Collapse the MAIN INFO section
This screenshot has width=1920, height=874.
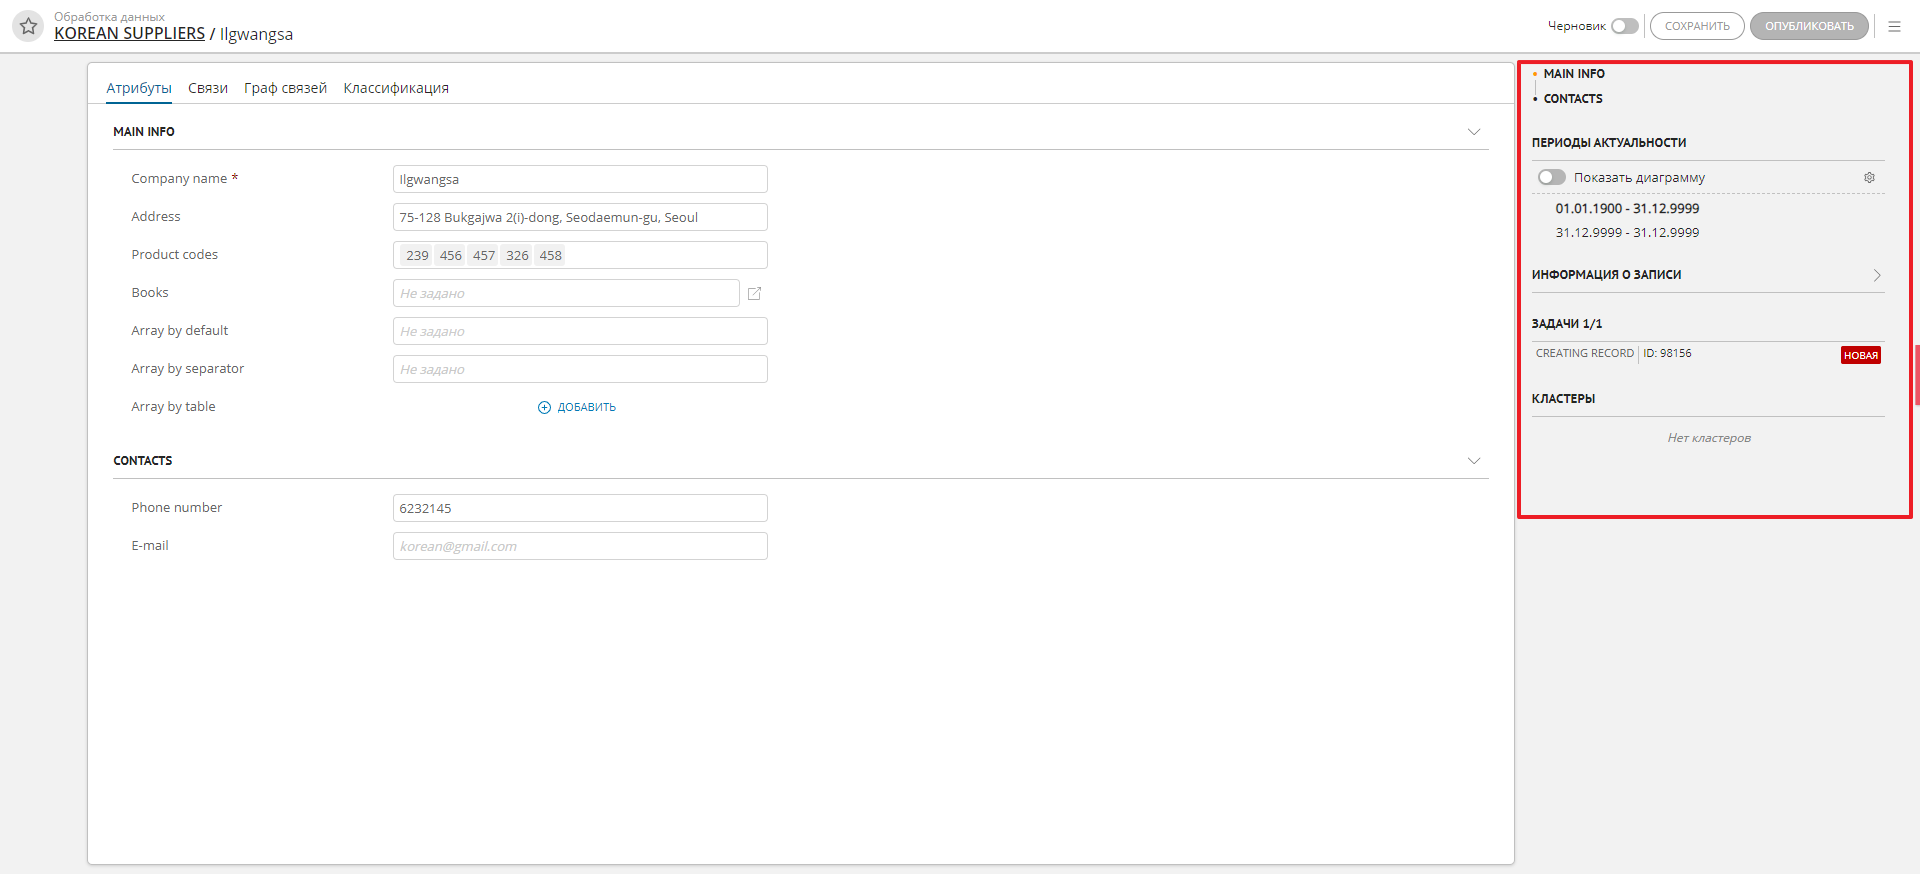1473,132
